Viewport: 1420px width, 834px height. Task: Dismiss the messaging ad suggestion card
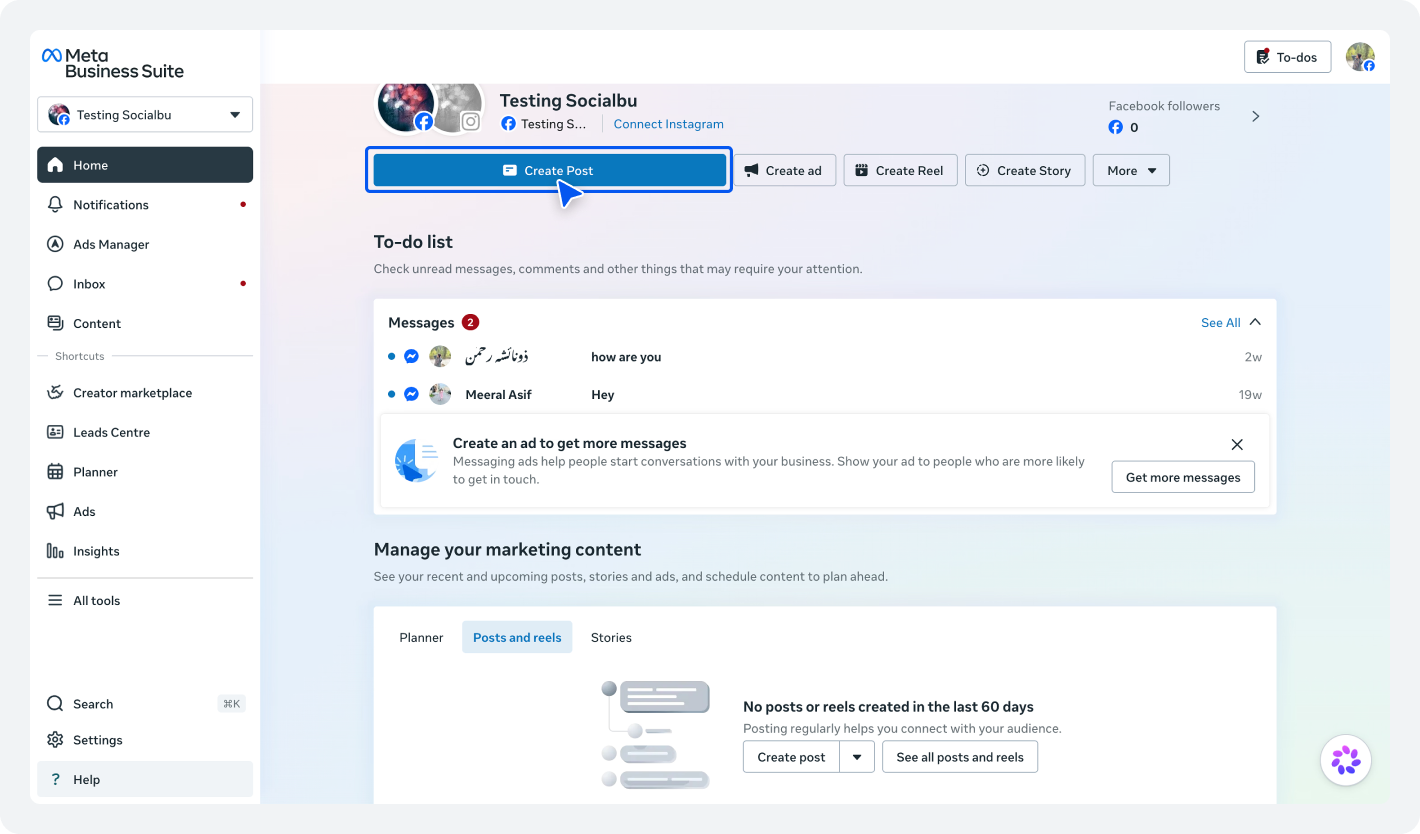(1237, 445)
